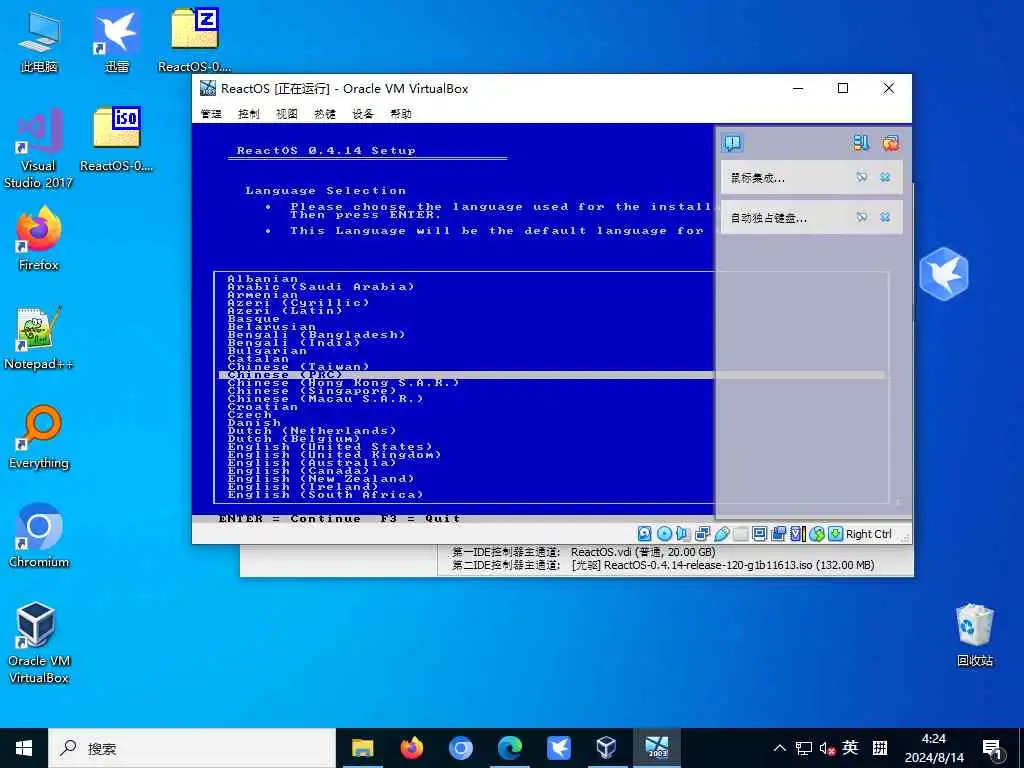Click the Windows Start button
1024x768 pixels.
24,748
